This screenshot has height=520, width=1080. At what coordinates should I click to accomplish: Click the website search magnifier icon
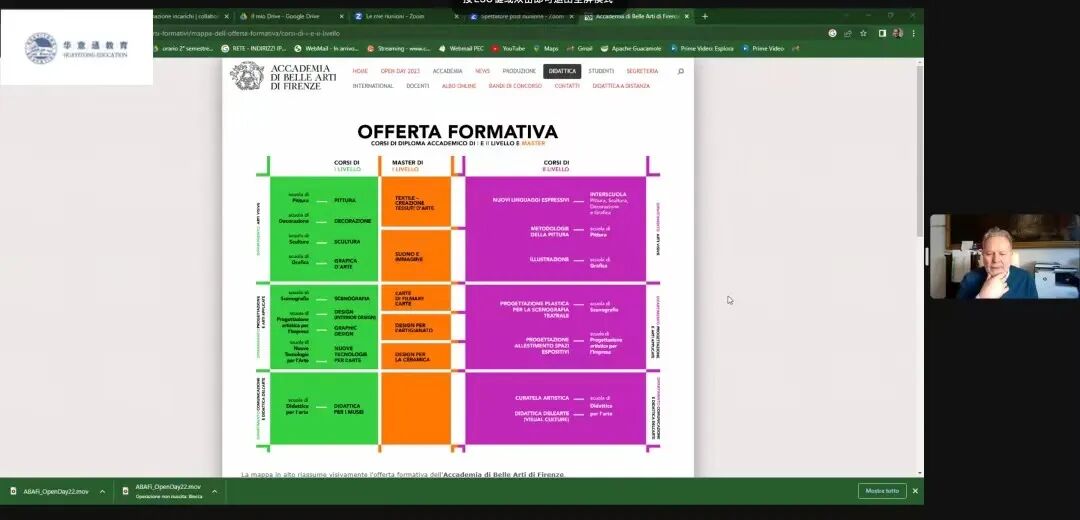681,71
